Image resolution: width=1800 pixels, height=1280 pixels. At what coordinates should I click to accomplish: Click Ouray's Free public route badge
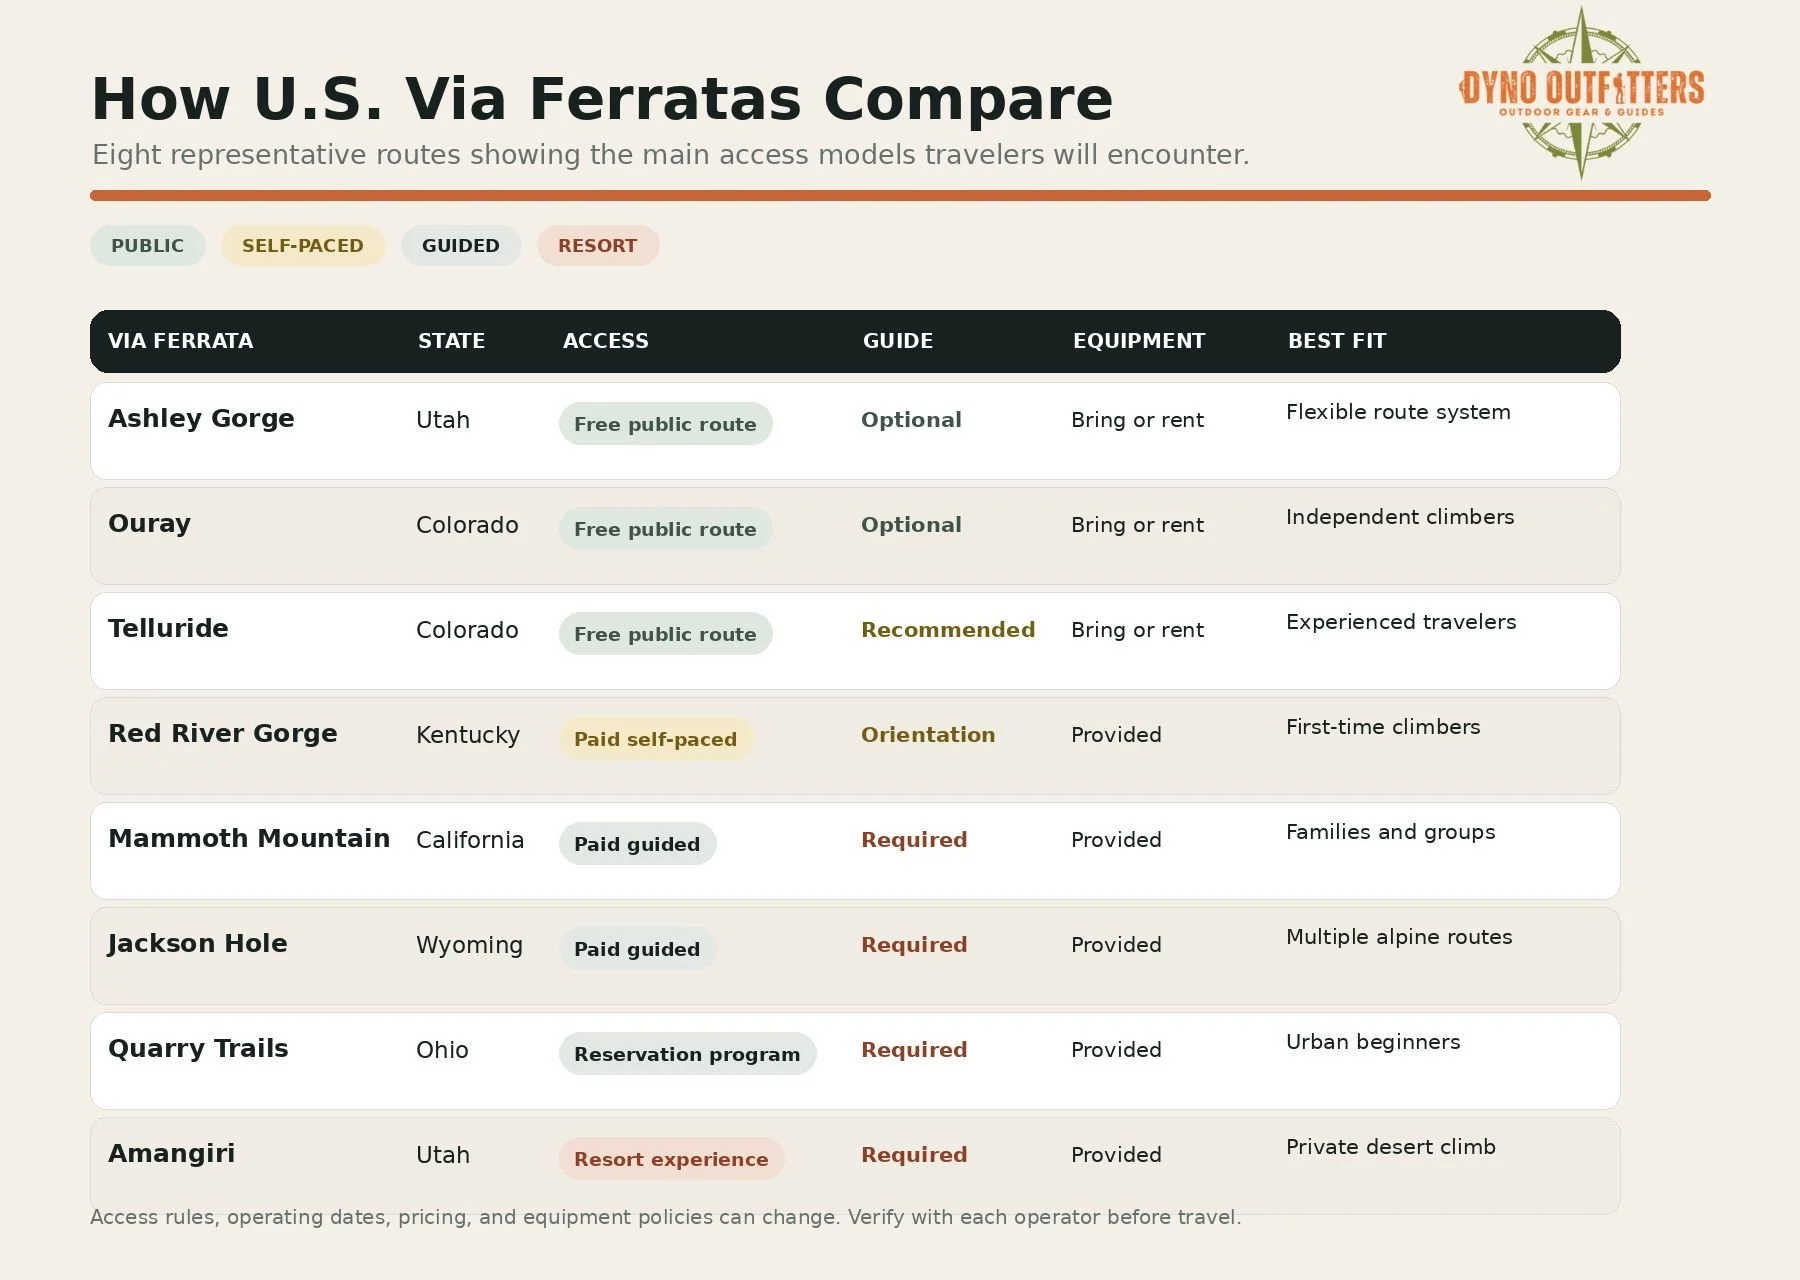[x=665, y=529]
